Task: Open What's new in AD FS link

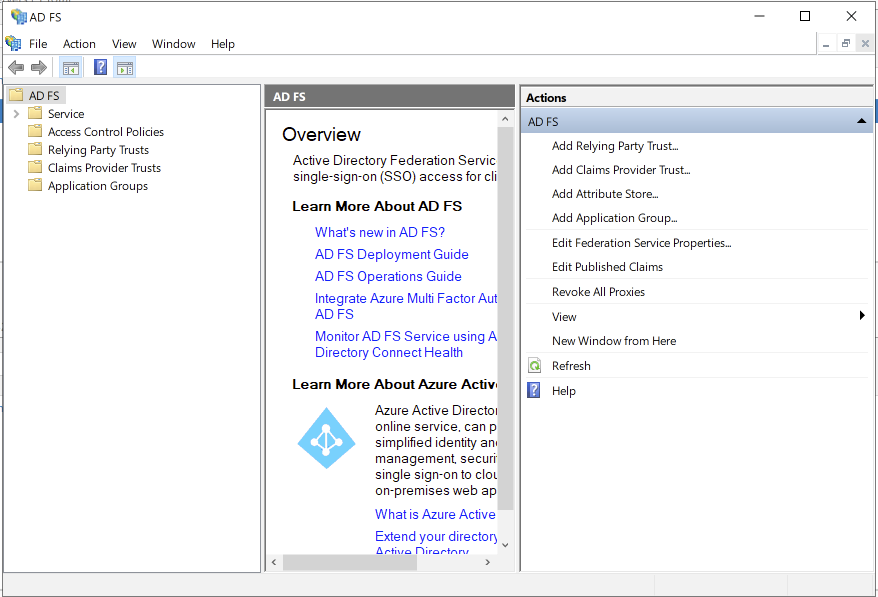Action: [379, 232]
